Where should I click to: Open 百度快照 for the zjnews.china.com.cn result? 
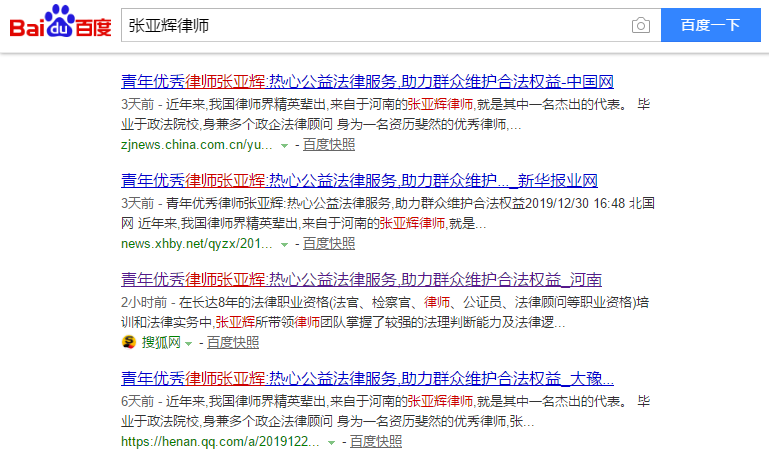pyautogui.click(x=329, y=145)
